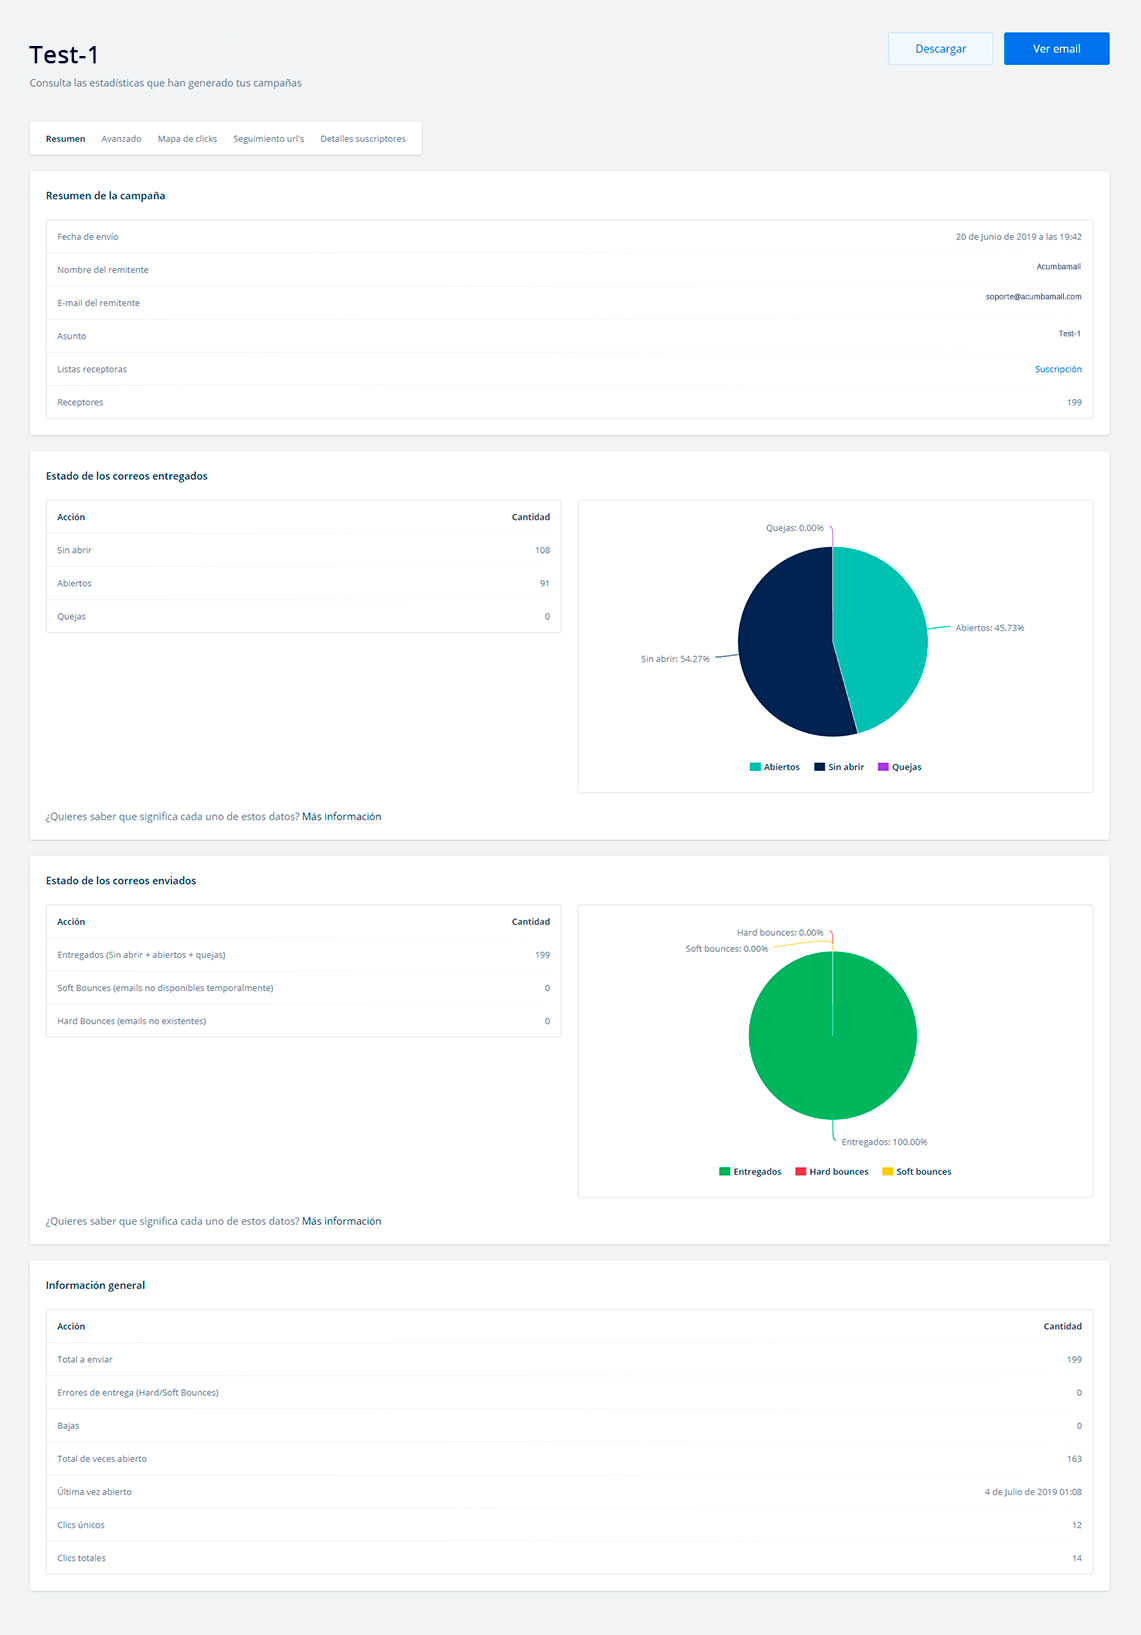This screenshot has width=1141, height=1635.
Task: Click the 'Sin abrir: 54.27%' chart label
Action: click(675, 659)
